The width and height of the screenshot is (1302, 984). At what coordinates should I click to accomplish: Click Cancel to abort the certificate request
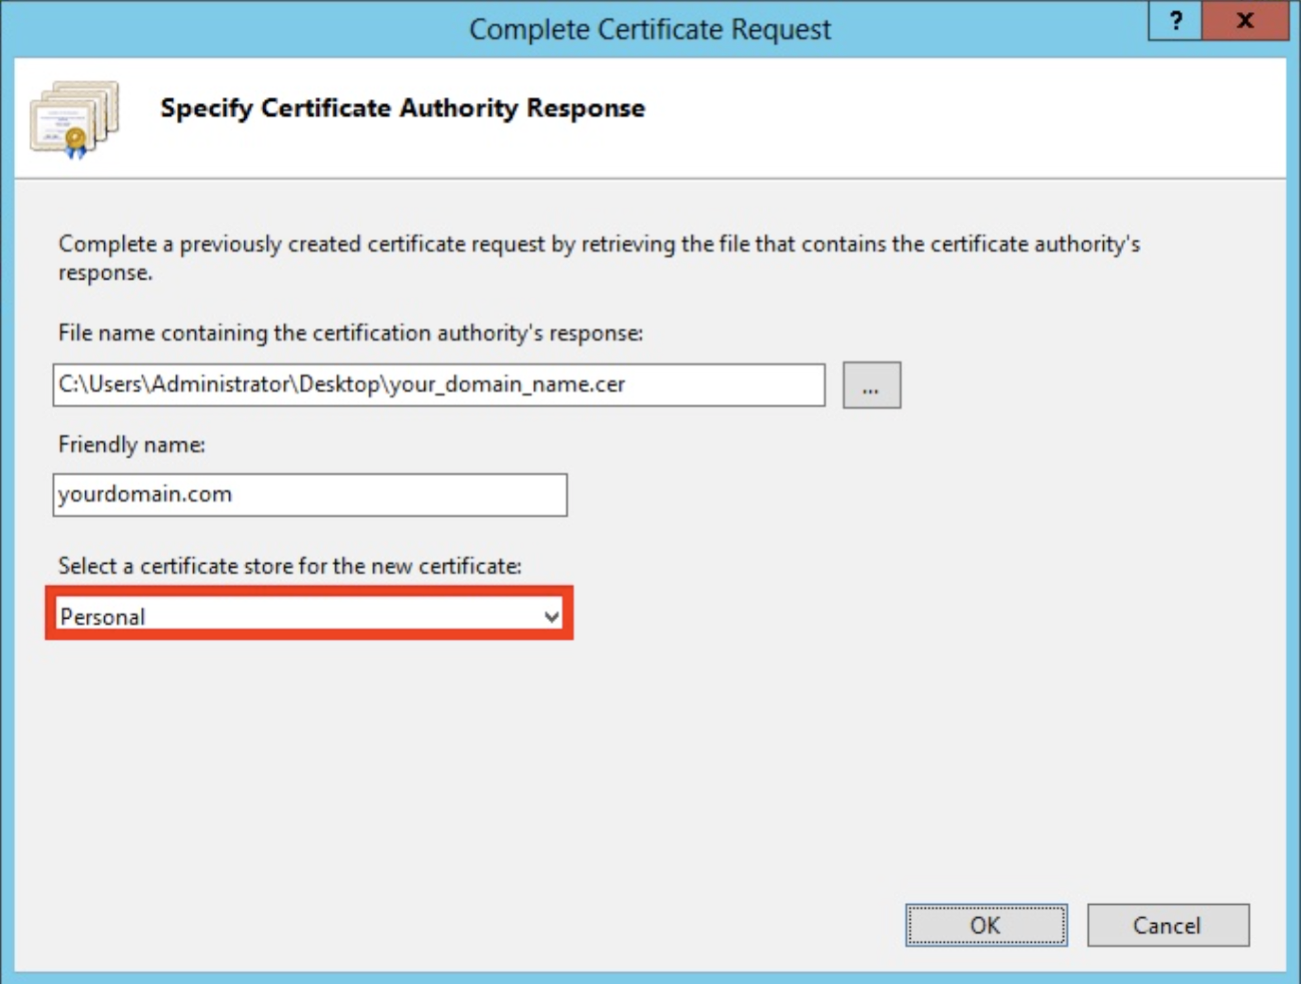pyautogui.click(x=1167, y=925)
